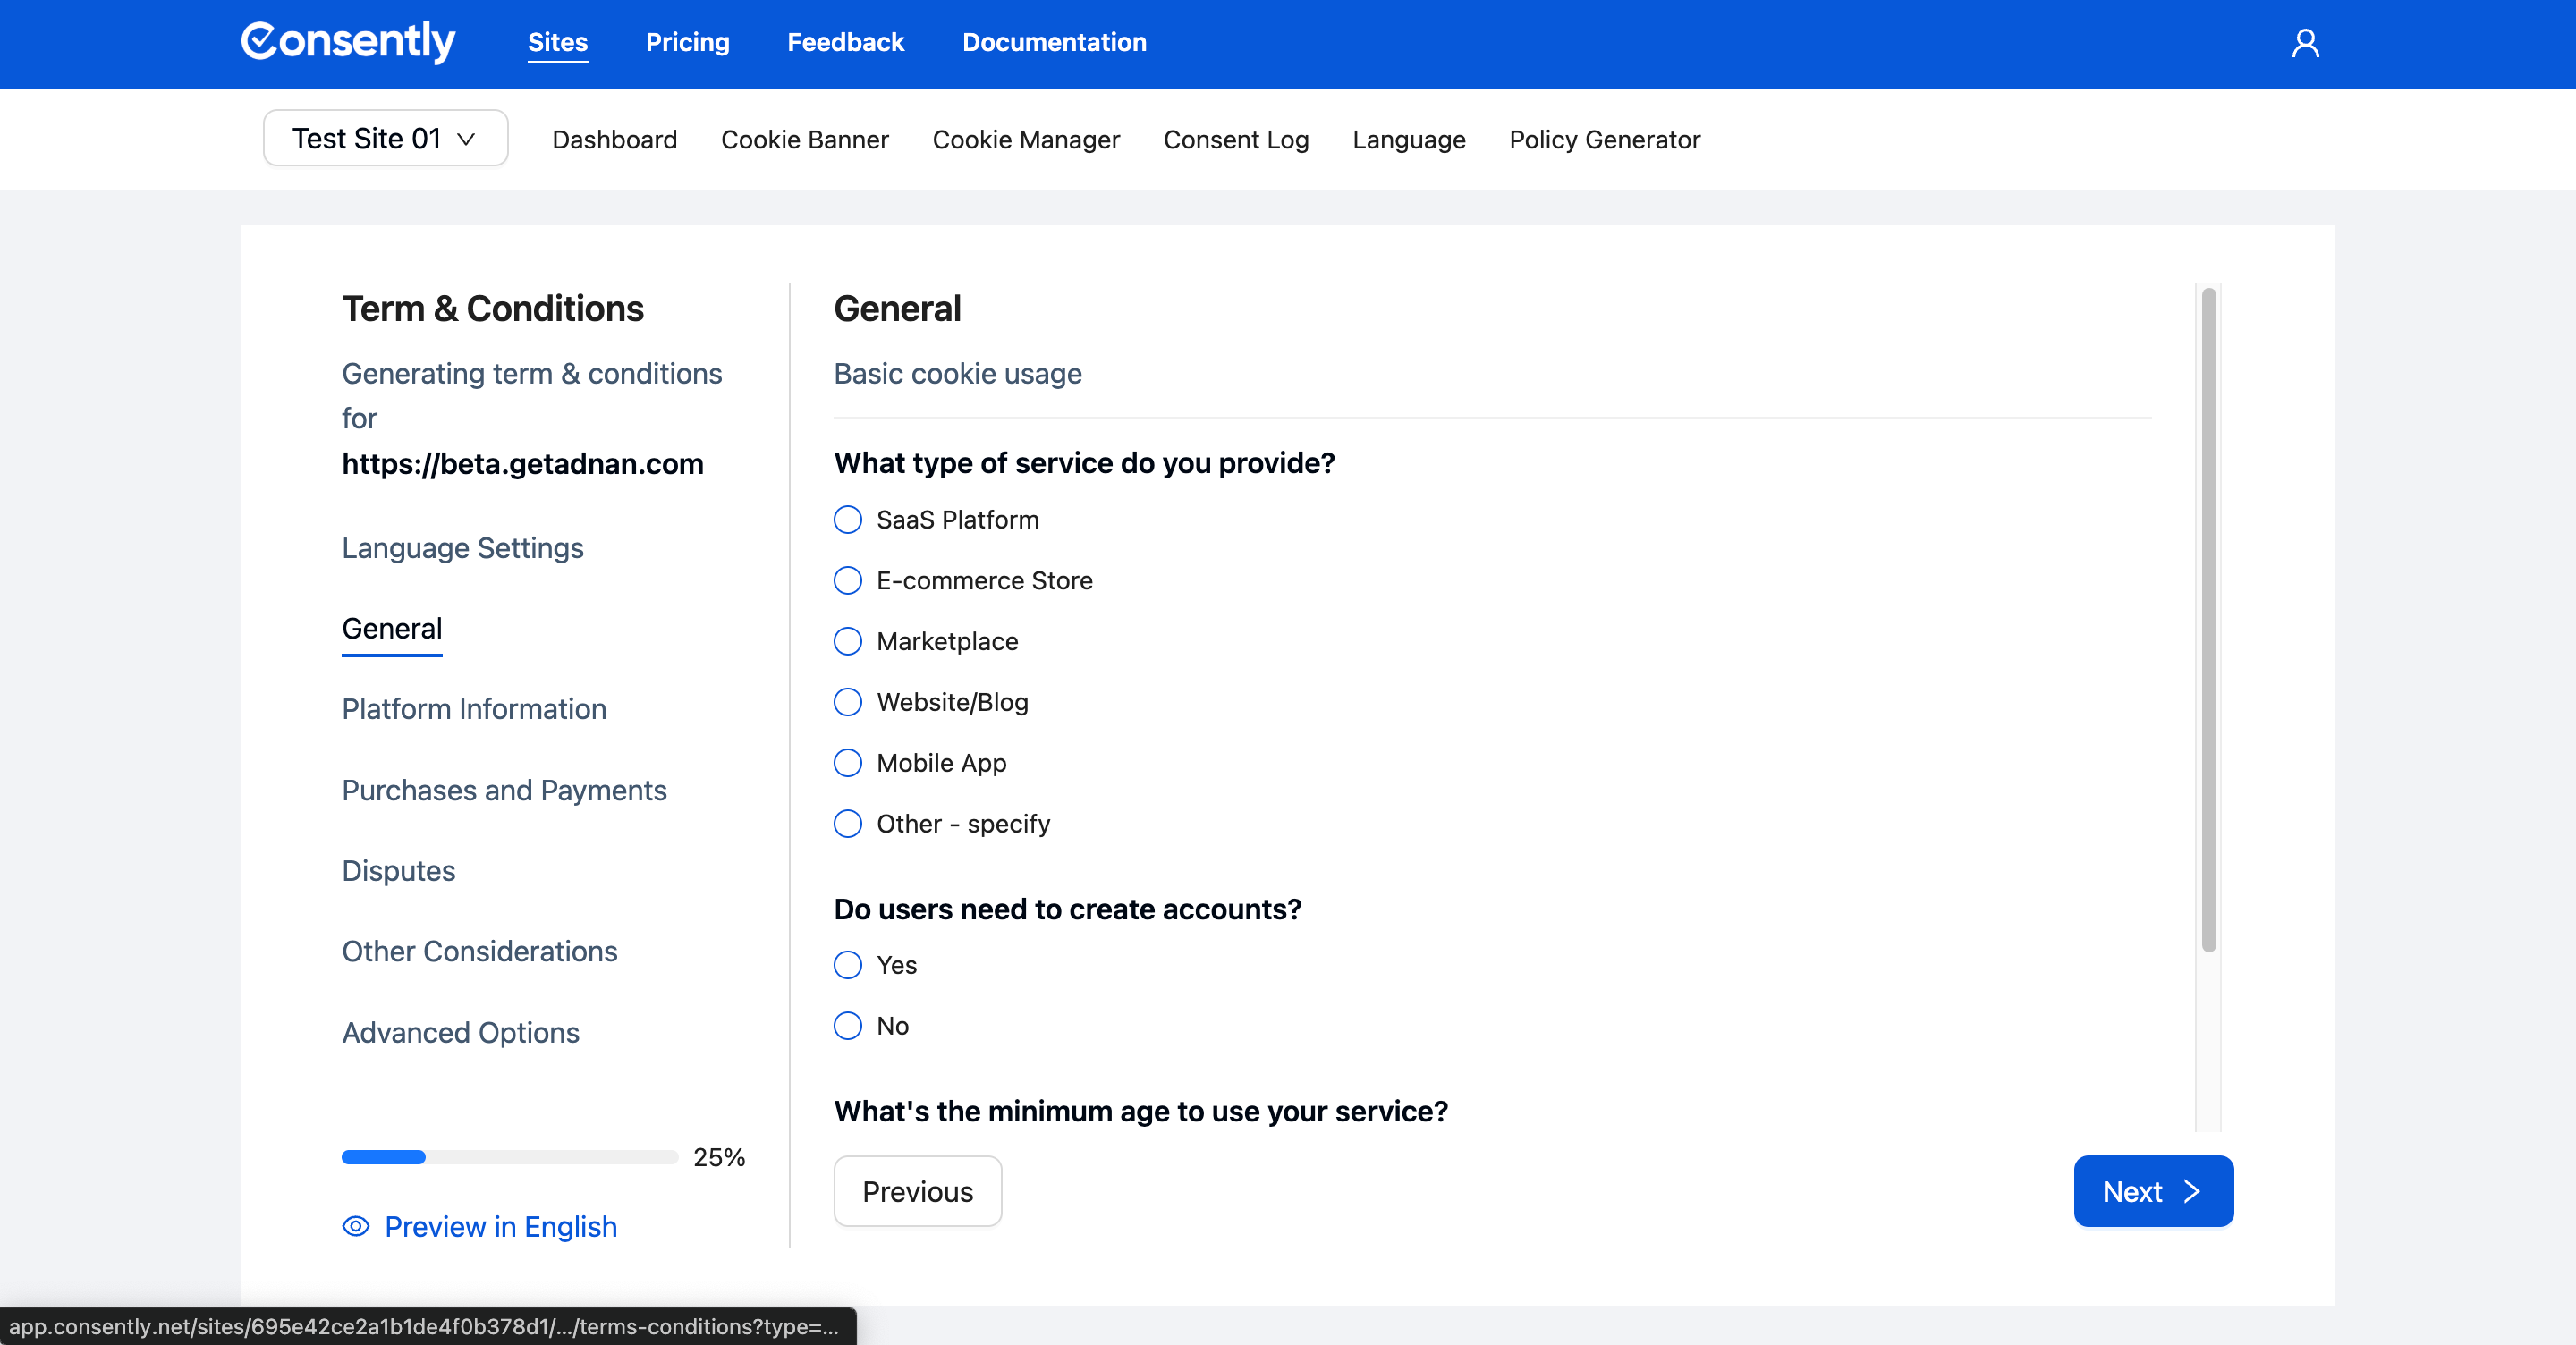2576x1345 pixels.
Task: Open the Policy Generator menu
Action: 1604,140
